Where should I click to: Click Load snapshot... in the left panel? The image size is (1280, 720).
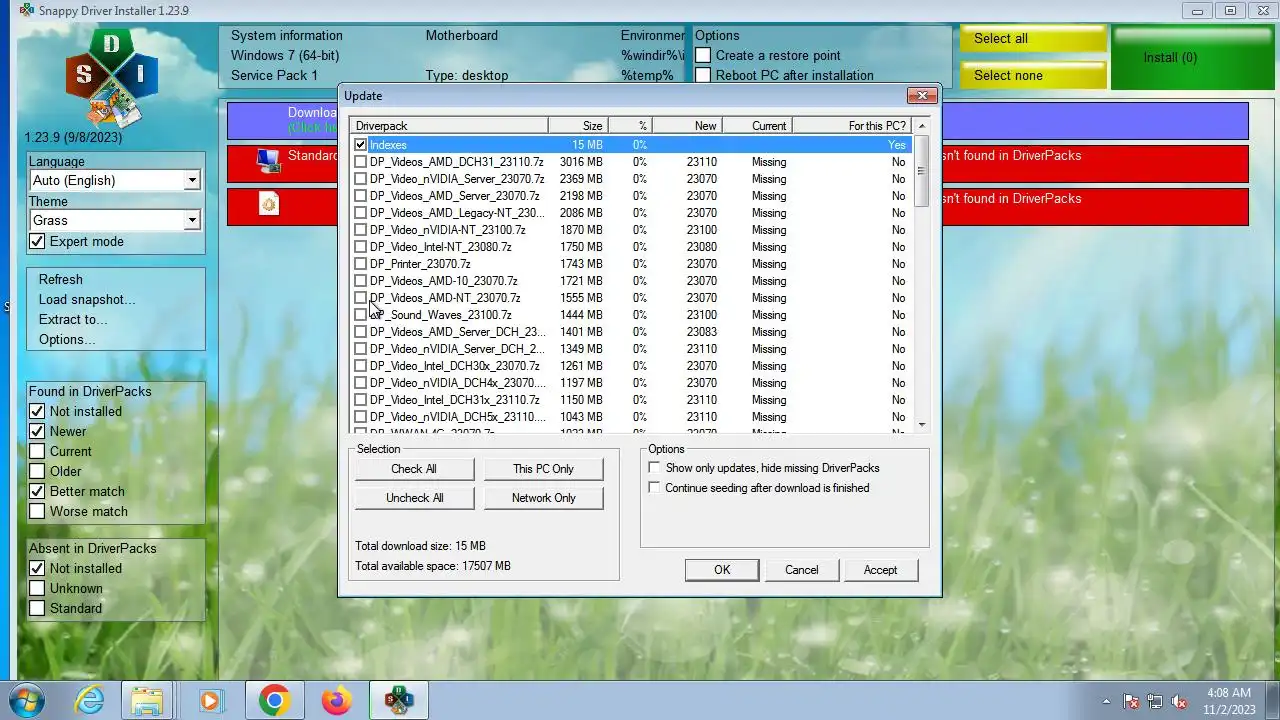(x=87, y=299)
